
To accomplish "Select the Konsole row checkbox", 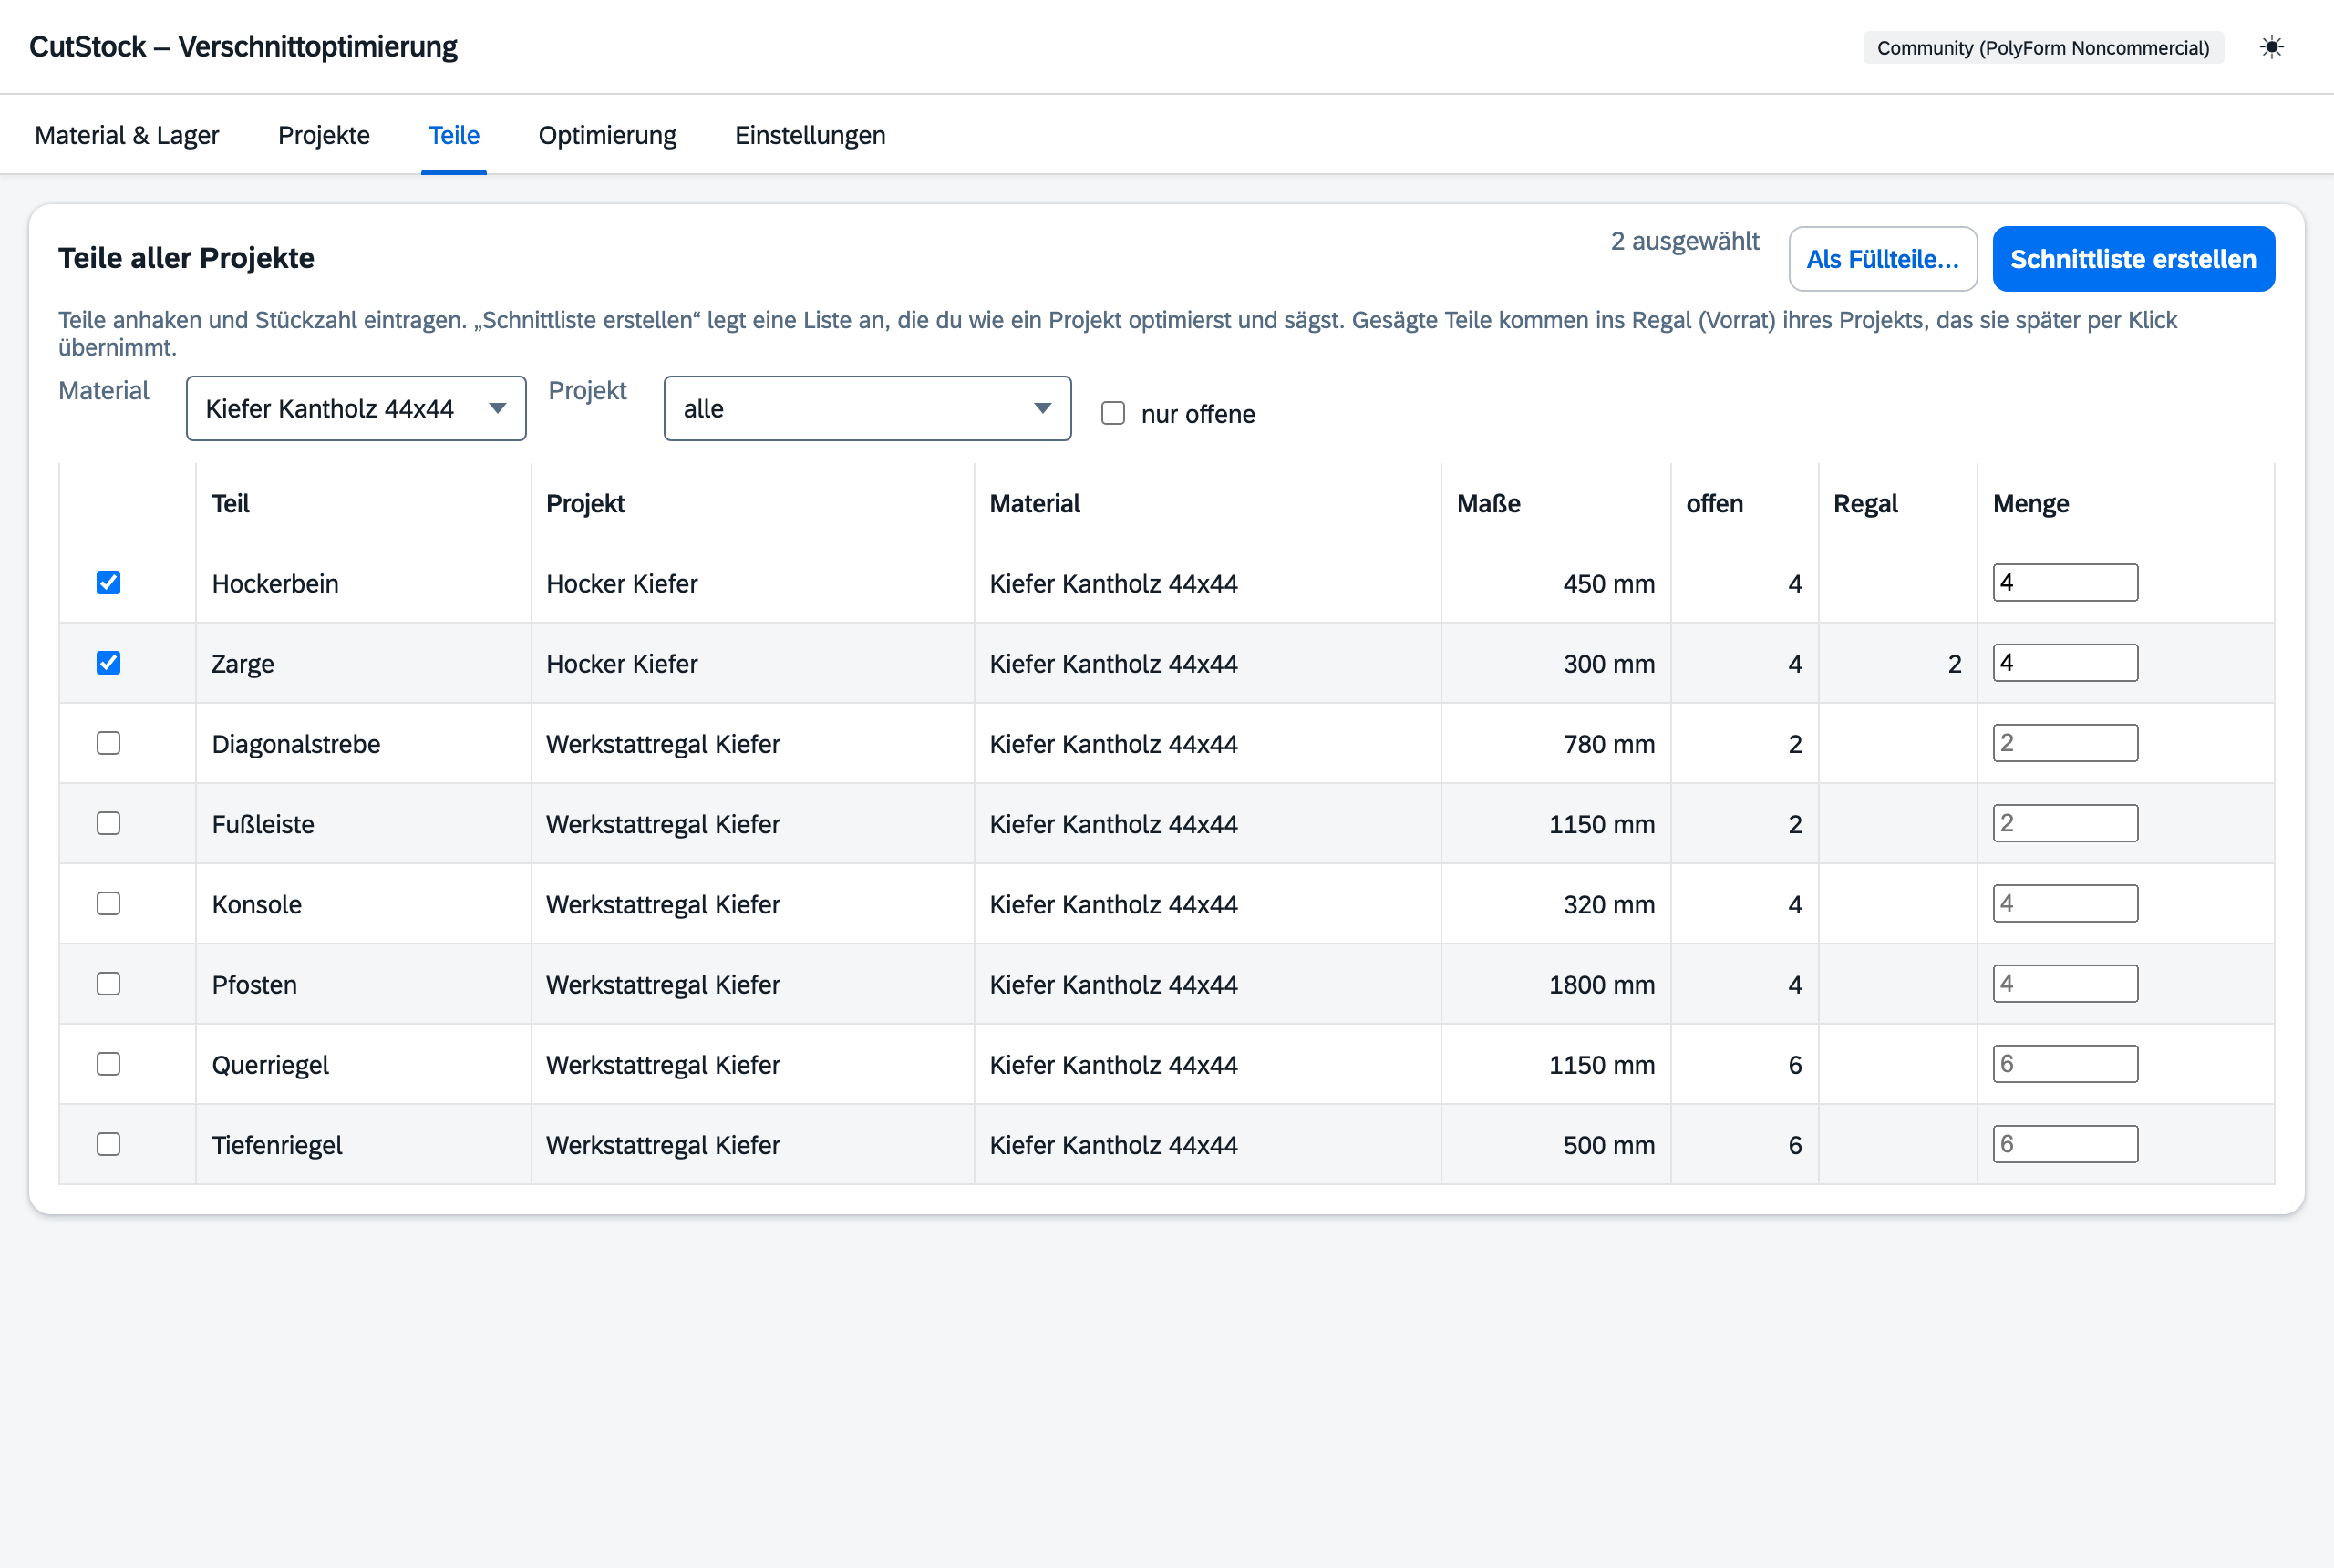I will coord(108,903).
